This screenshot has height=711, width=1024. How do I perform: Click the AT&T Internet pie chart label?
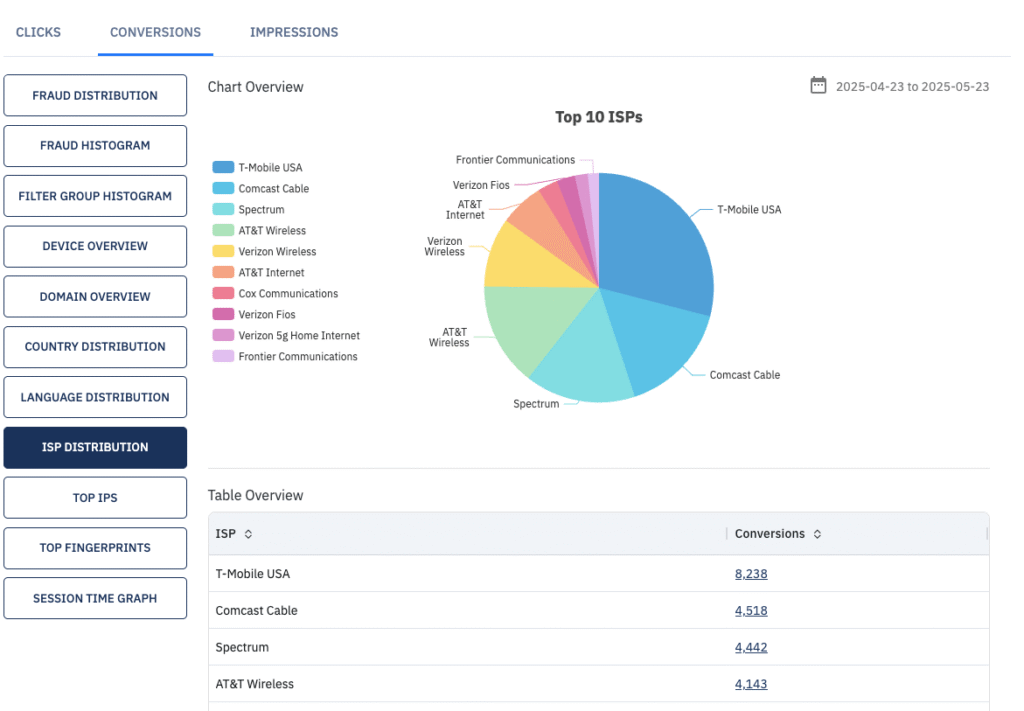(x=466, y=210)
